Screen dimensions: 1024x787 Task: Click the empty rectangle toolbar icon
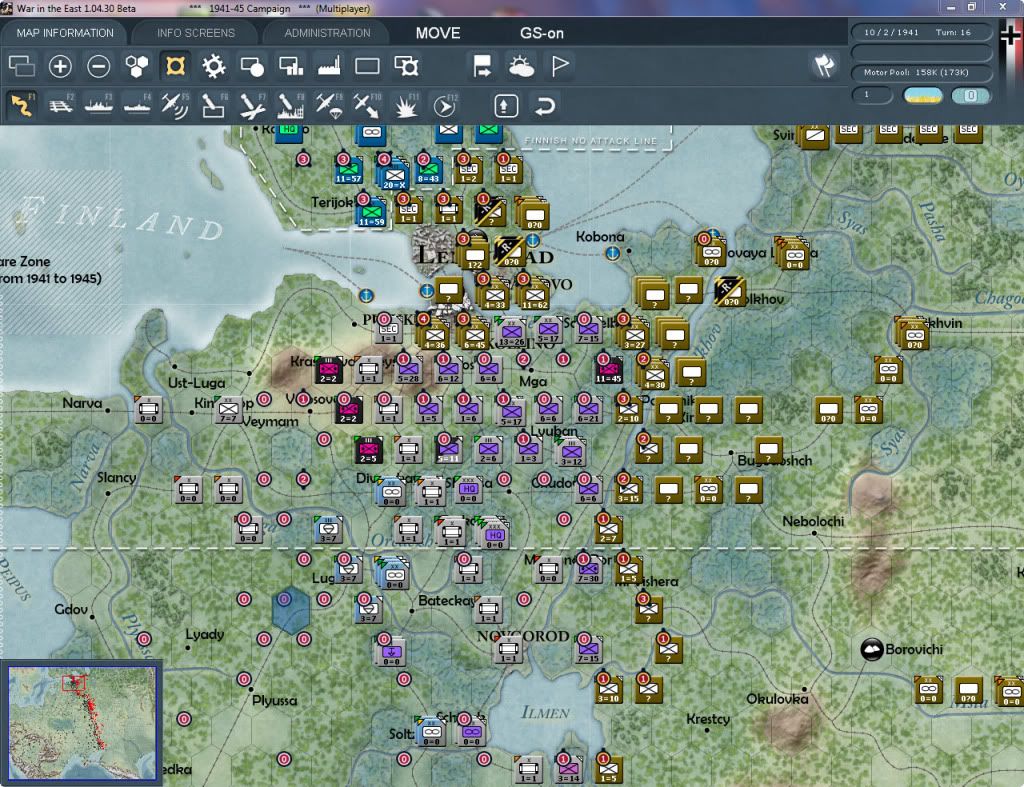[x=367, y=66]
